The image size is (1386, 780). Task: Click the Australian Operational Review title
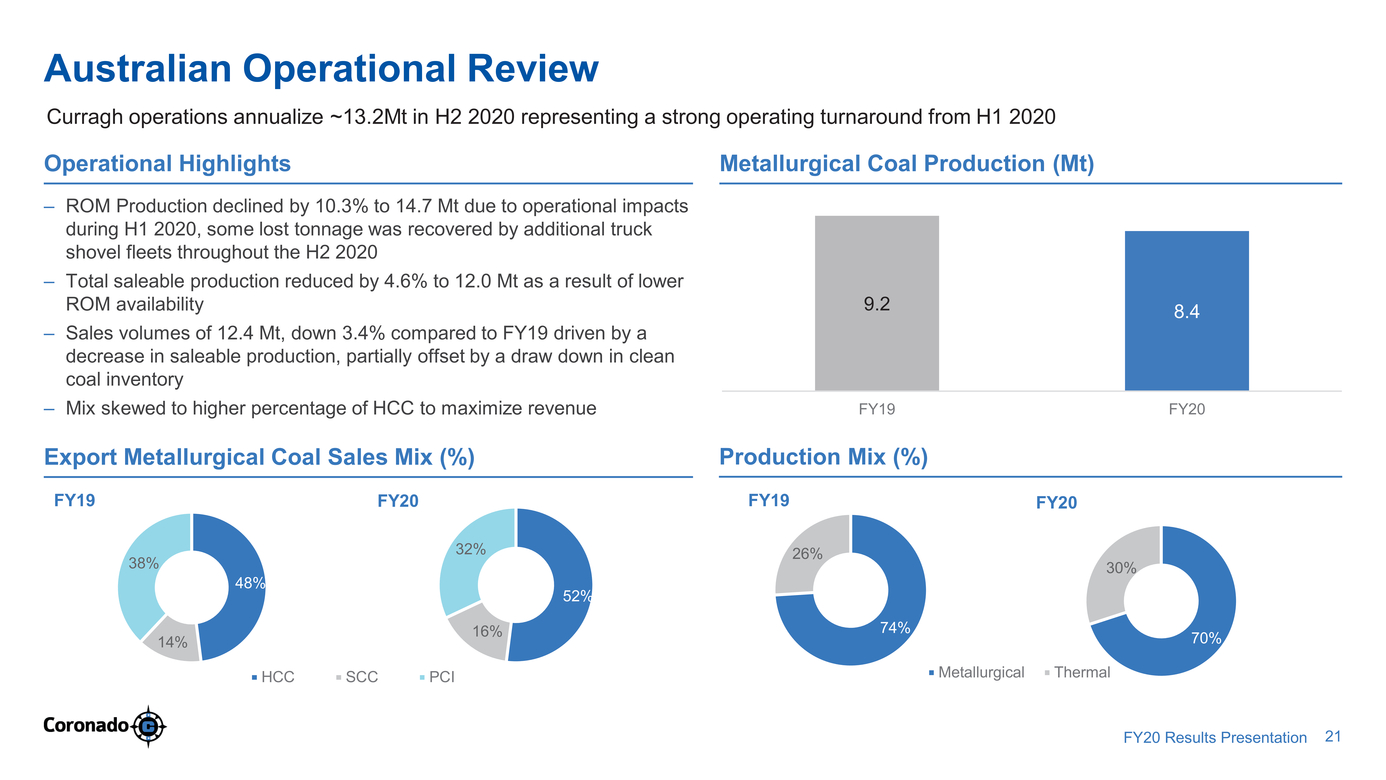point(321,69)
